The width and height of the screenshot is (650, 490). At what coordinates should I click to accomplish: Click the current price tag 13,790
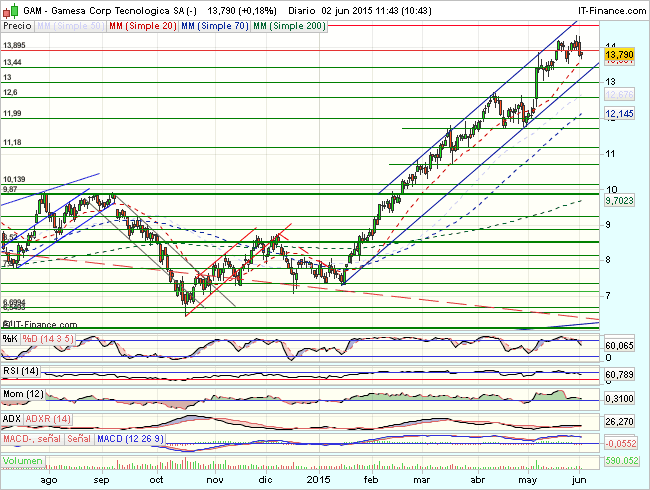coord(619,55)
